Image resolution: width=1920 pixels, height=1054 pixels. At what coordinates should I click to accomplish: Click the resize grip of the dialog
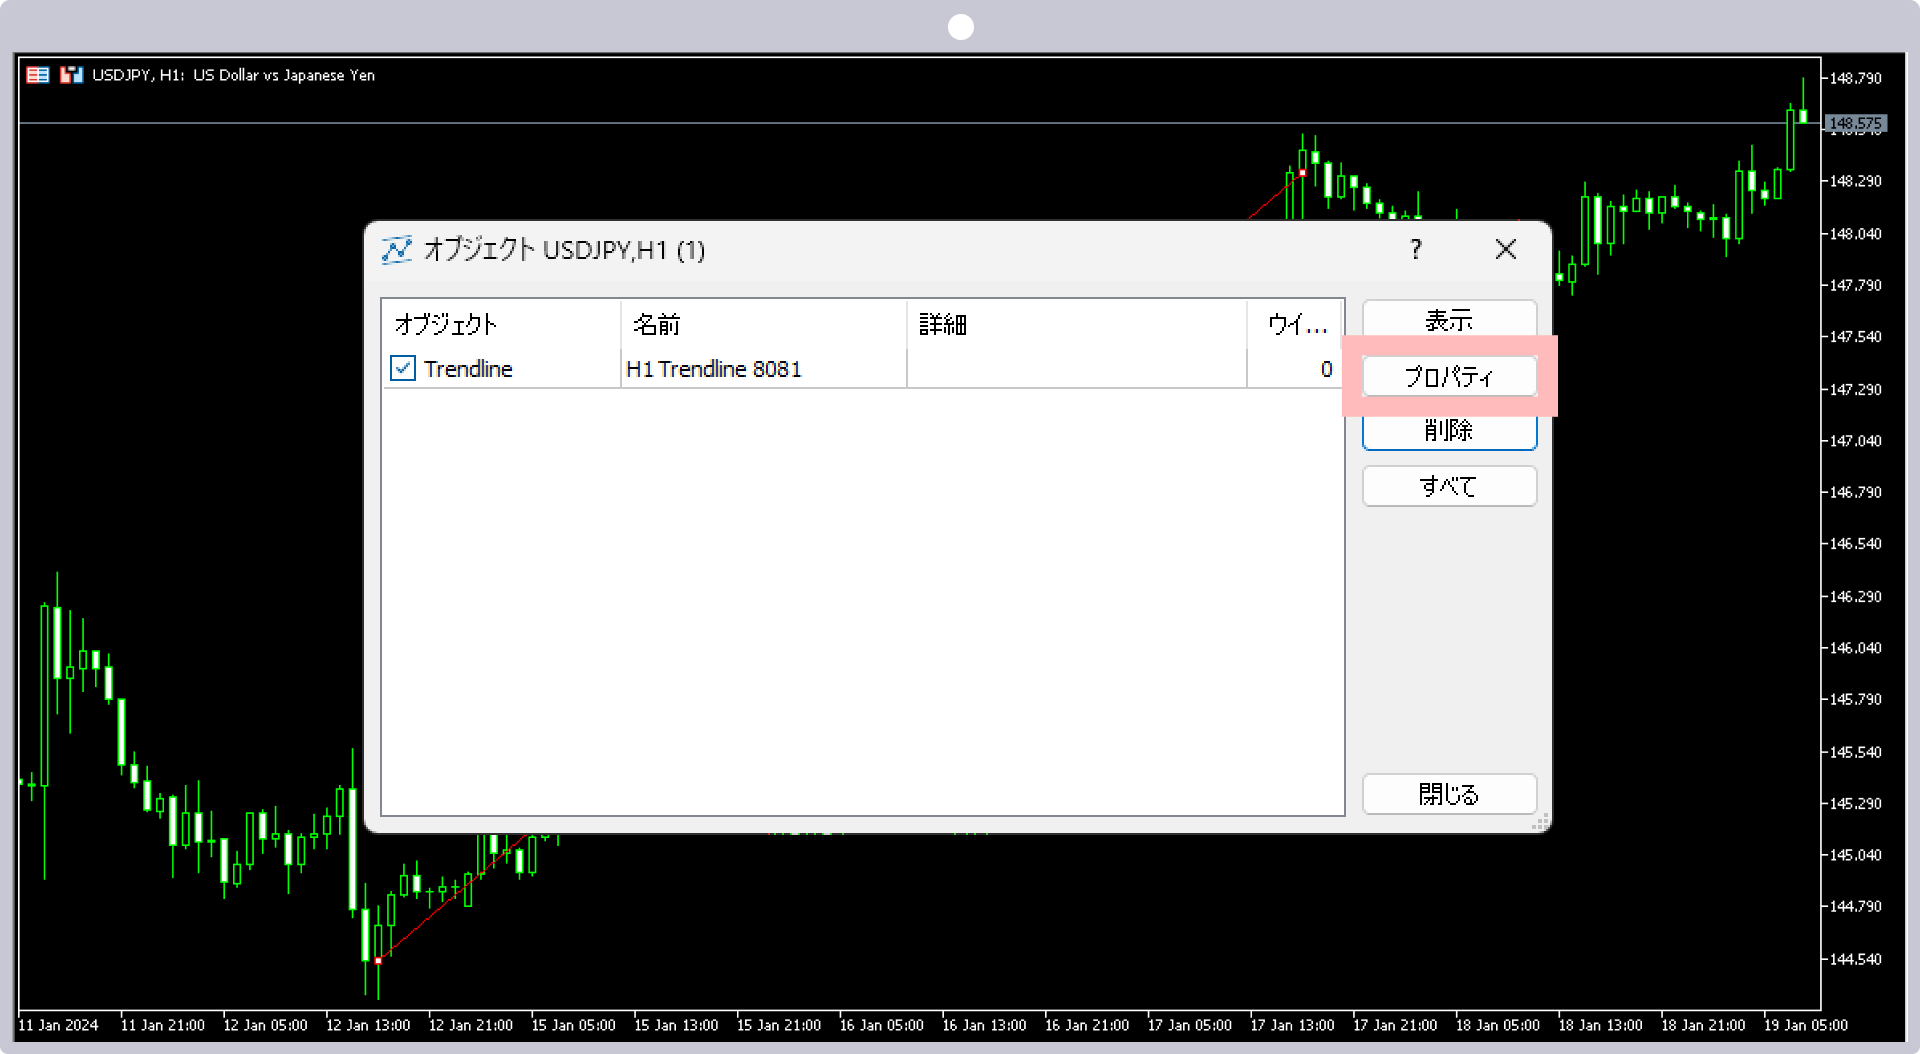(x=1541, y=822)
